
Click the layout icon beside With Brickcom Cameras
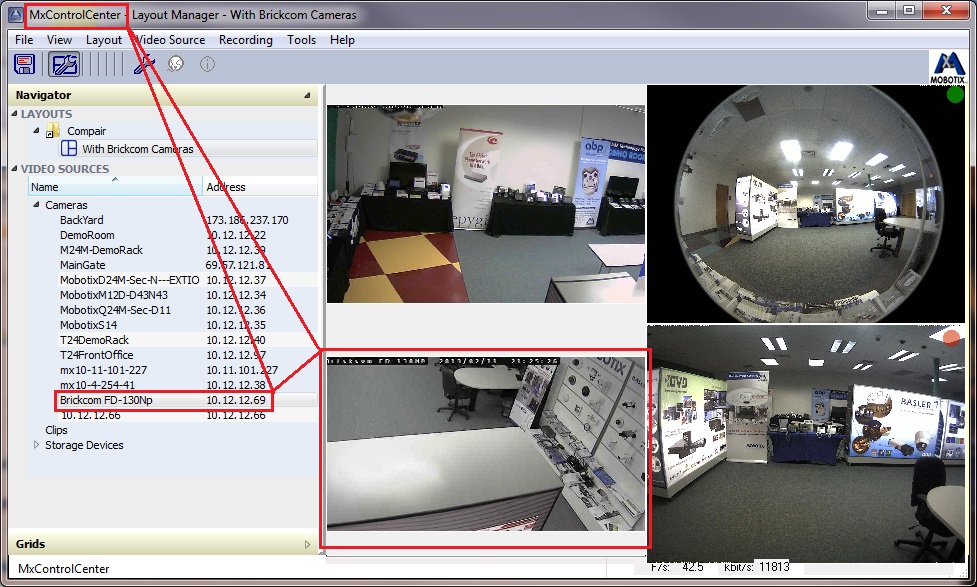[69, 149]
